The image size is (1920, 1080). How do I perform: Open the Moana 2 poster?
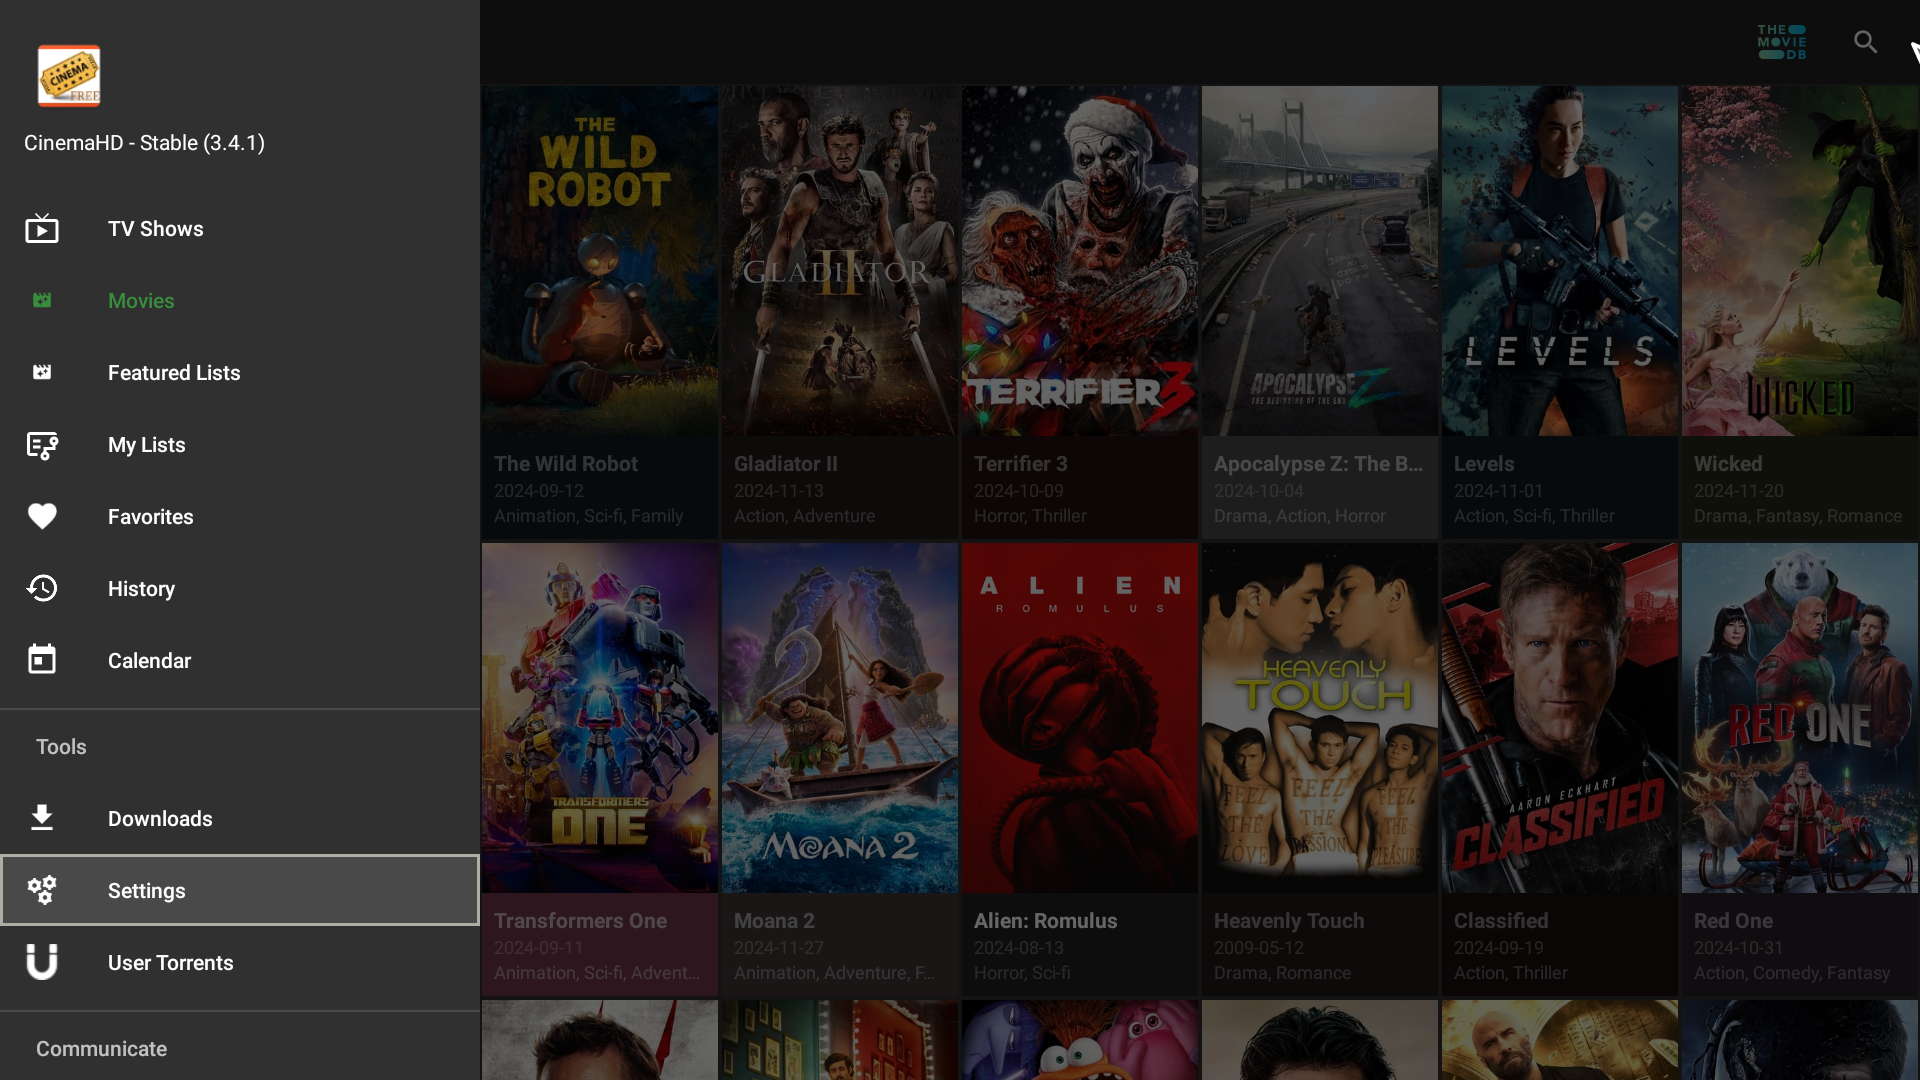coord(840,718)
